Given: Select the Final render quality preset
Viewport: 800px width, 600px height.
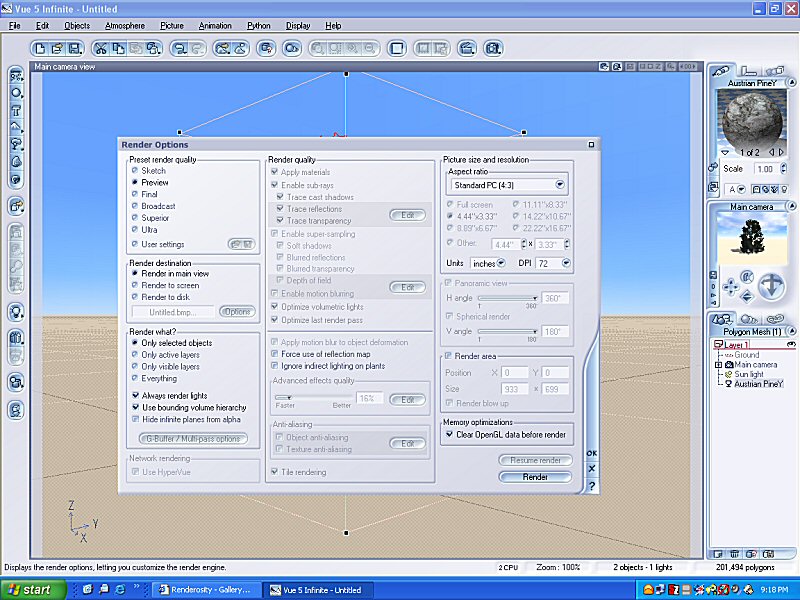Looking at the screenshot, I should coord(135,195).
